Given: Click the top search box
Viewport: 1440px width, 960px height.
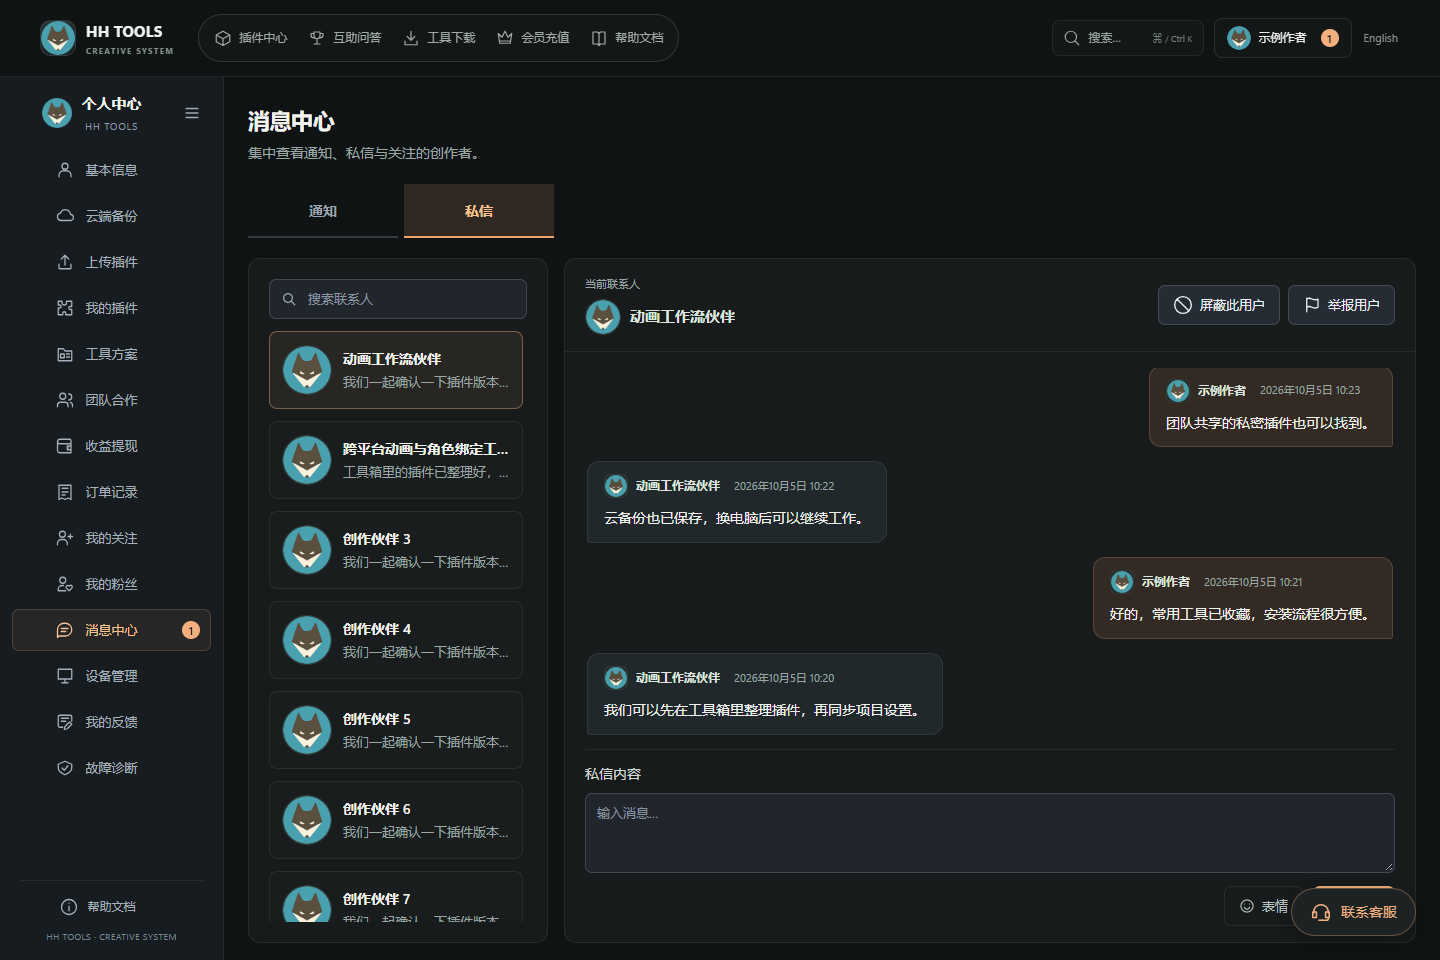Looking at the screenshot, I should point(1127,38).
